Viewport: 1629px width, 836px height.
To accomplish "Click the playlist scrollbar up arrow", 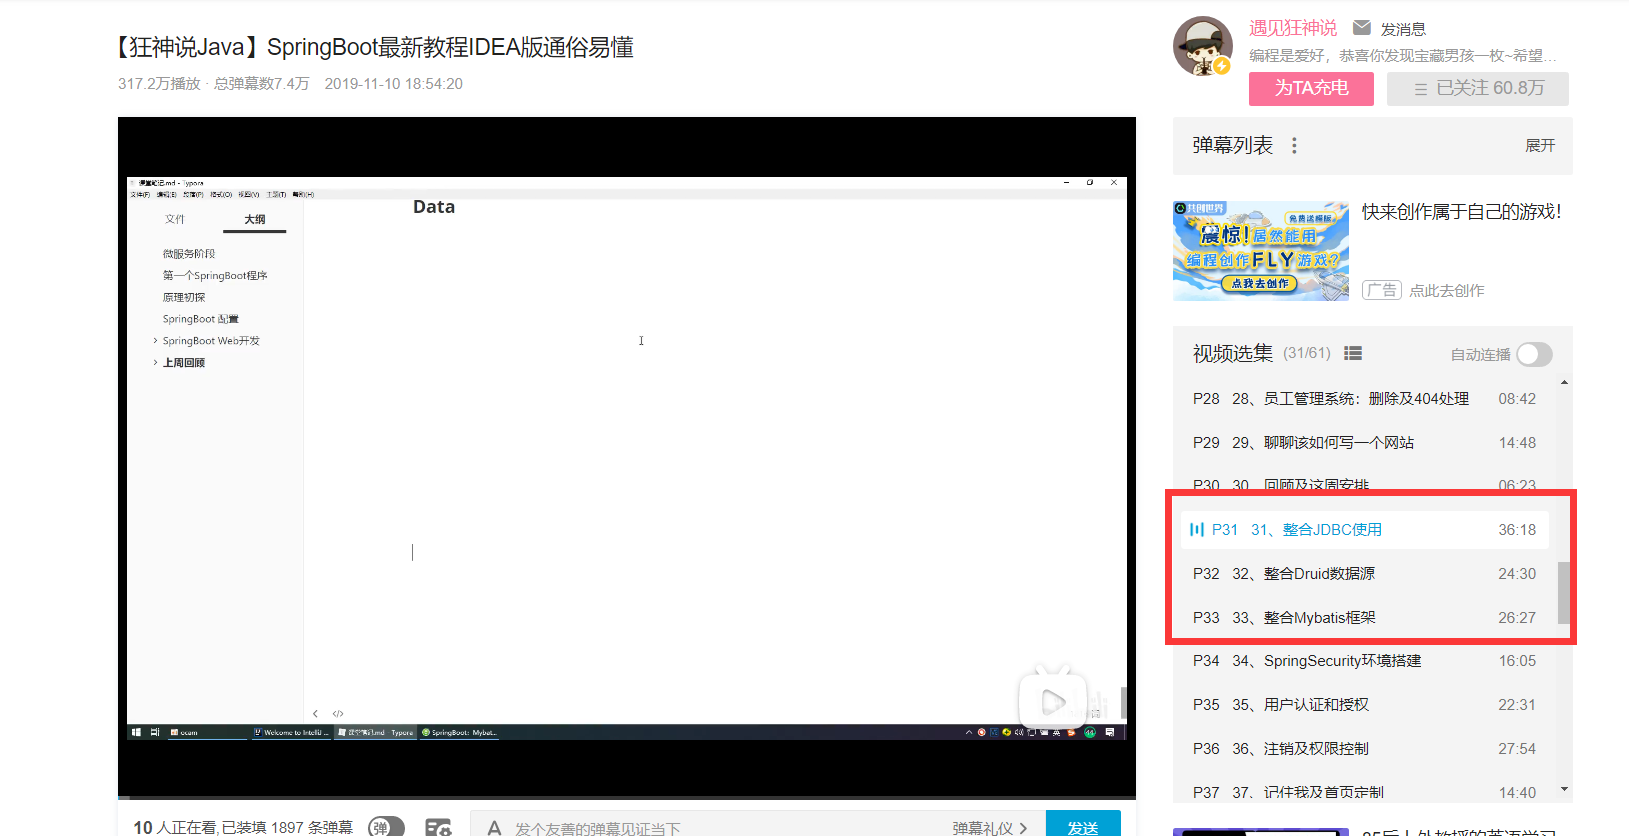I will click(x=1564, y=383).
